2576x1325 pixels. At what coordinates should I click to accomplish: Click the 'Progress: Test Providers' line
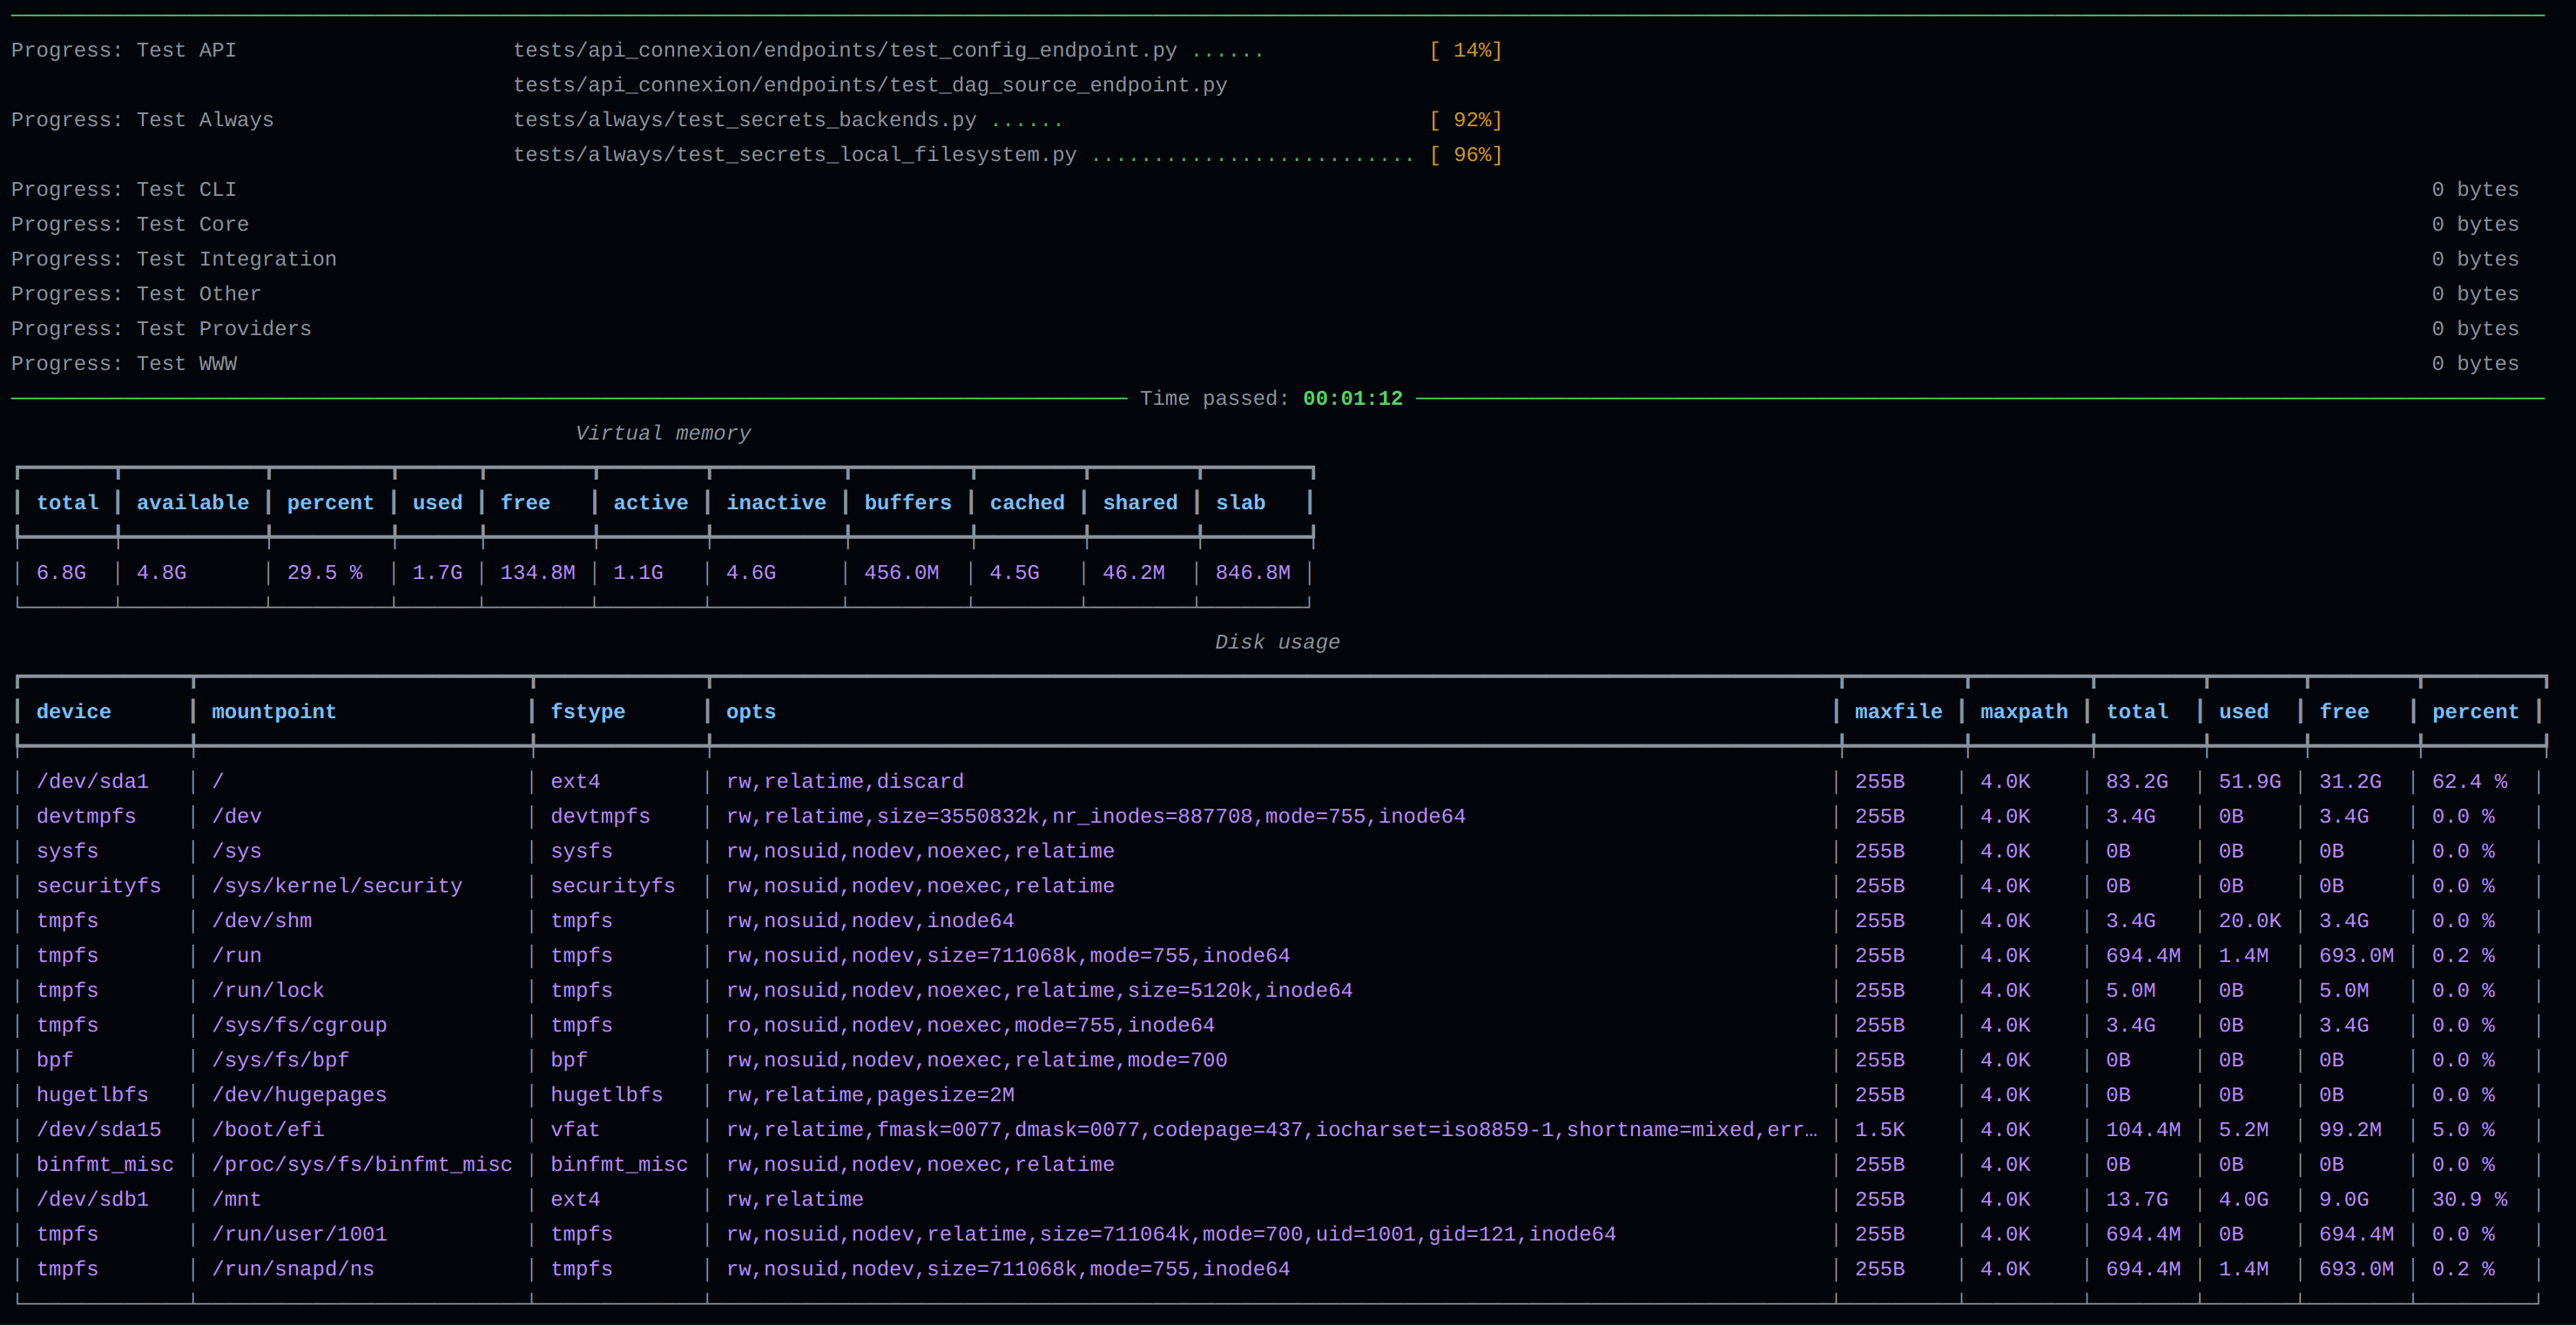point(161,329)
